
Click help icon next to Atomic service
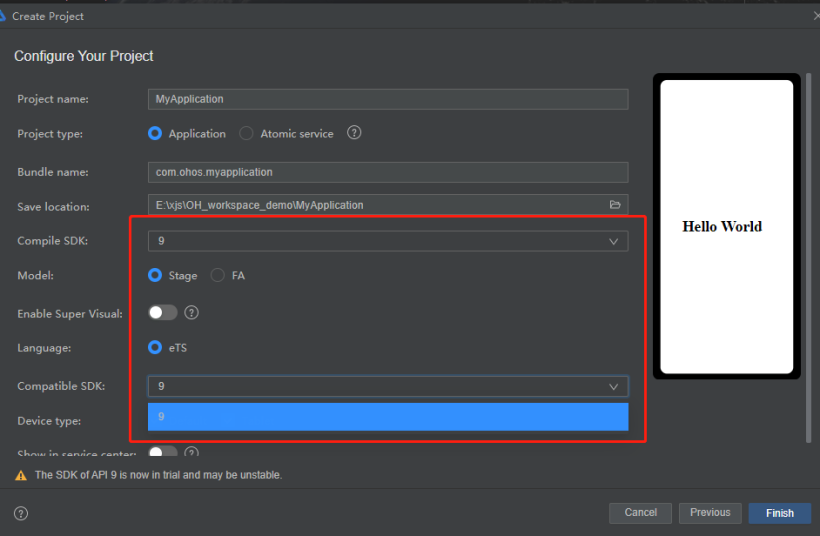[354, 133]
